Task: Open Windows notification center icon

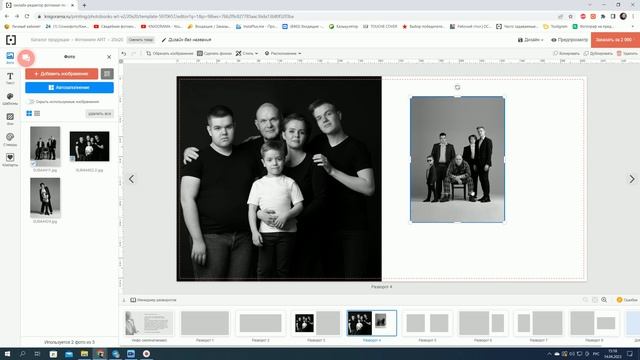Action: pos(630,354)
